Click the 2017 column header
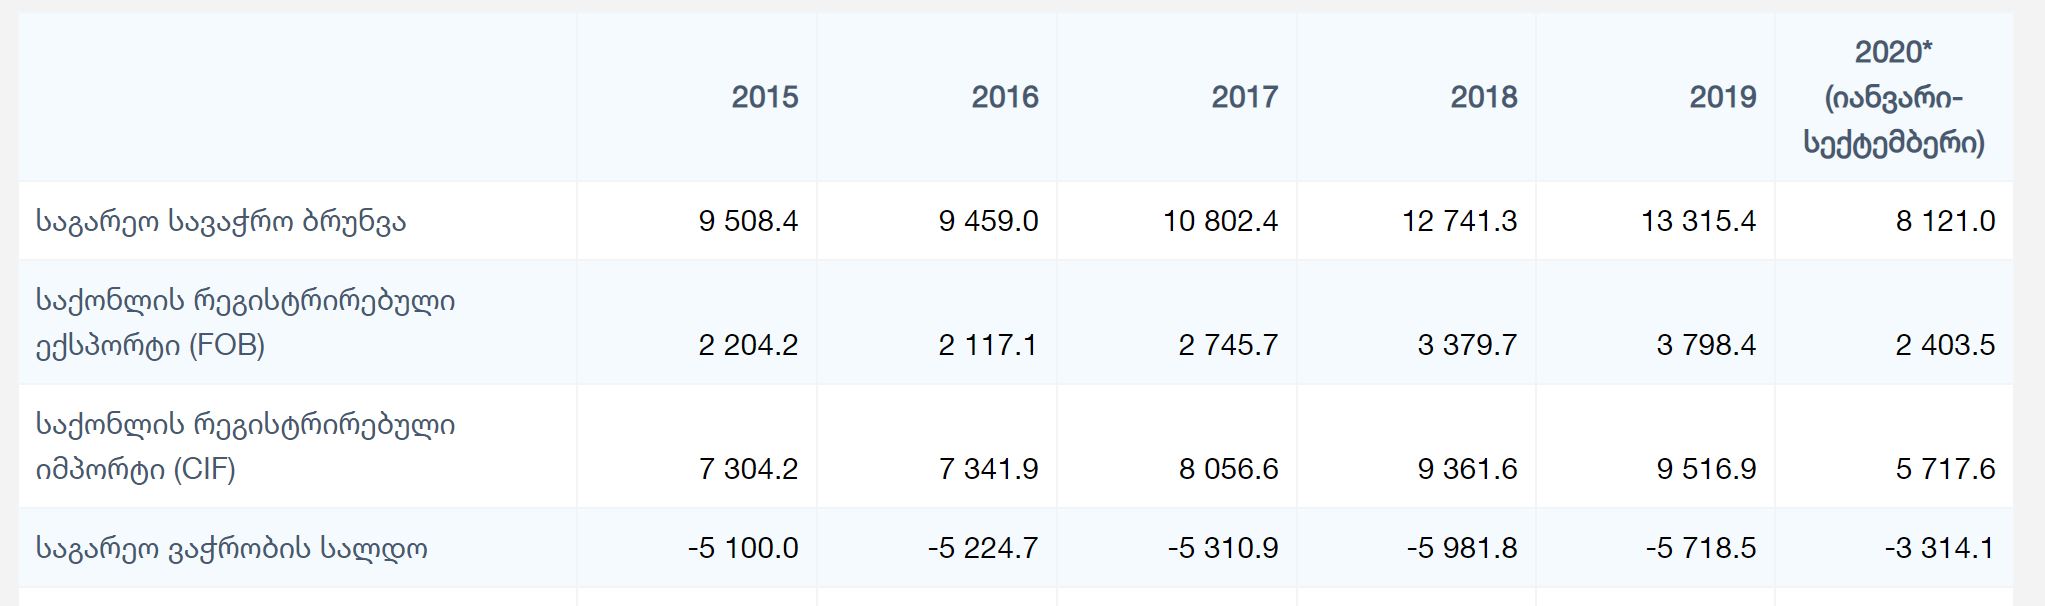This screenshot has height=606, width=2045. coord(1244,97)
